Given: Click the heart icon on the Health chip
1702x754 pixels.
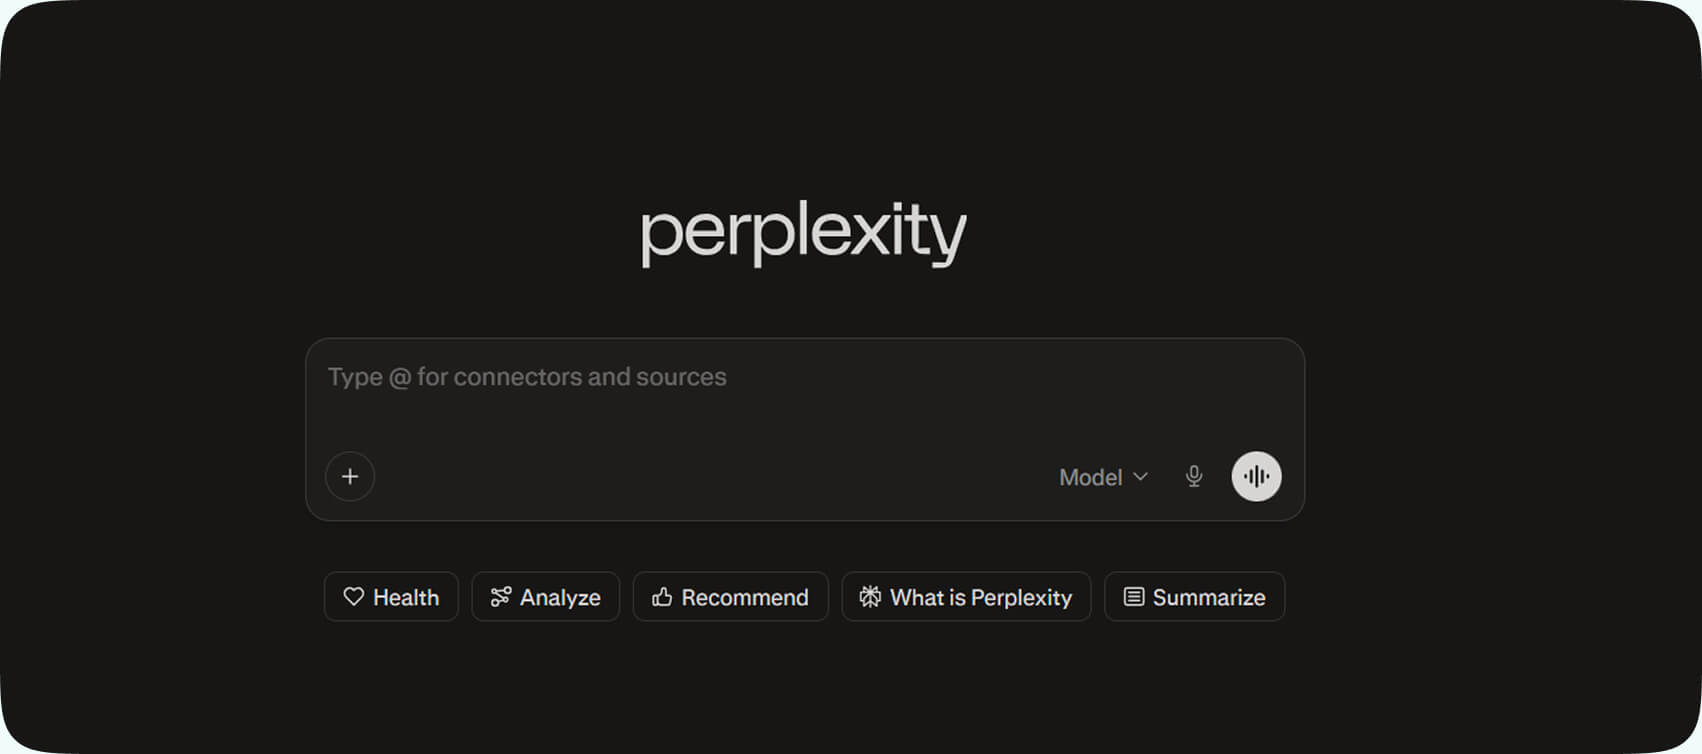Looking at the screenshot, I should coord(354,597).
